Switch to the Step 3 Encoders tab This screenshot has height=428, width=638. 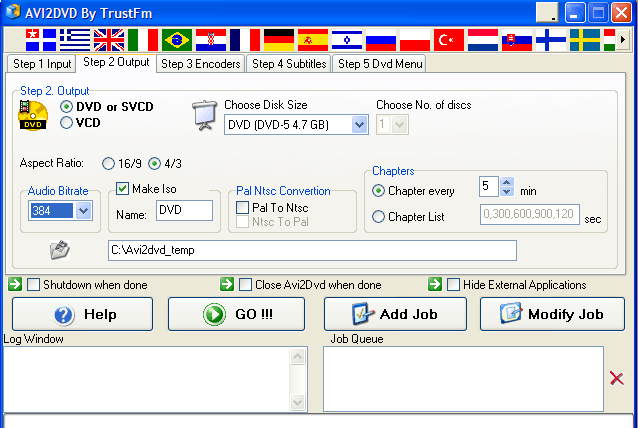point(201,64)
